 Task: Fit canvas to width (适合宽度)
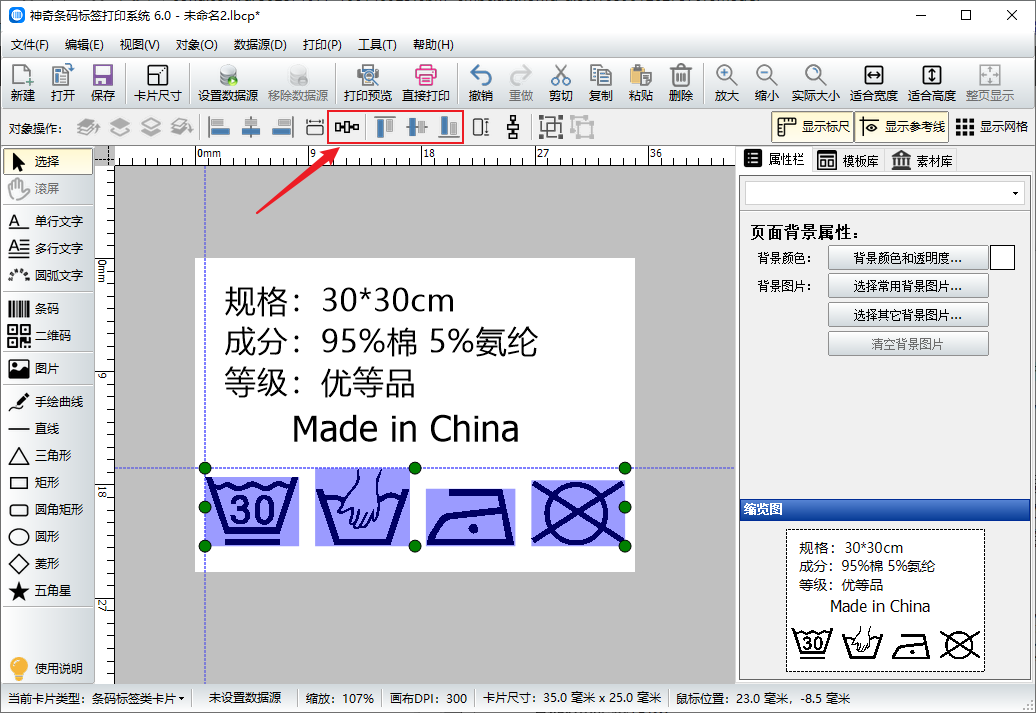click(873, 83)
